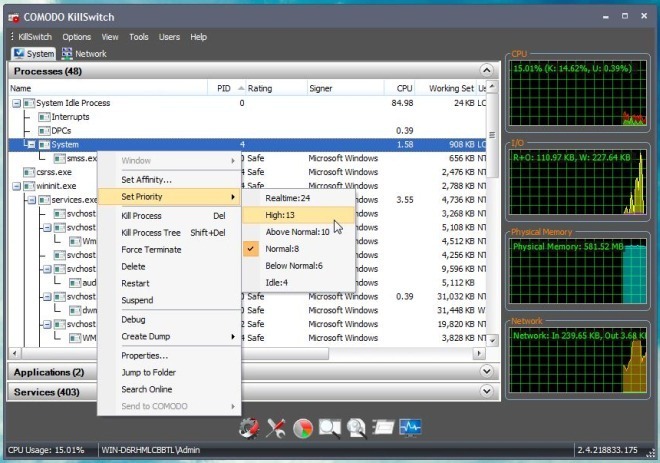The height and width of the screenshot is (463, 660).
Task: Click the resize grip in the status bar corner
Action: click(x=650, y=452)
